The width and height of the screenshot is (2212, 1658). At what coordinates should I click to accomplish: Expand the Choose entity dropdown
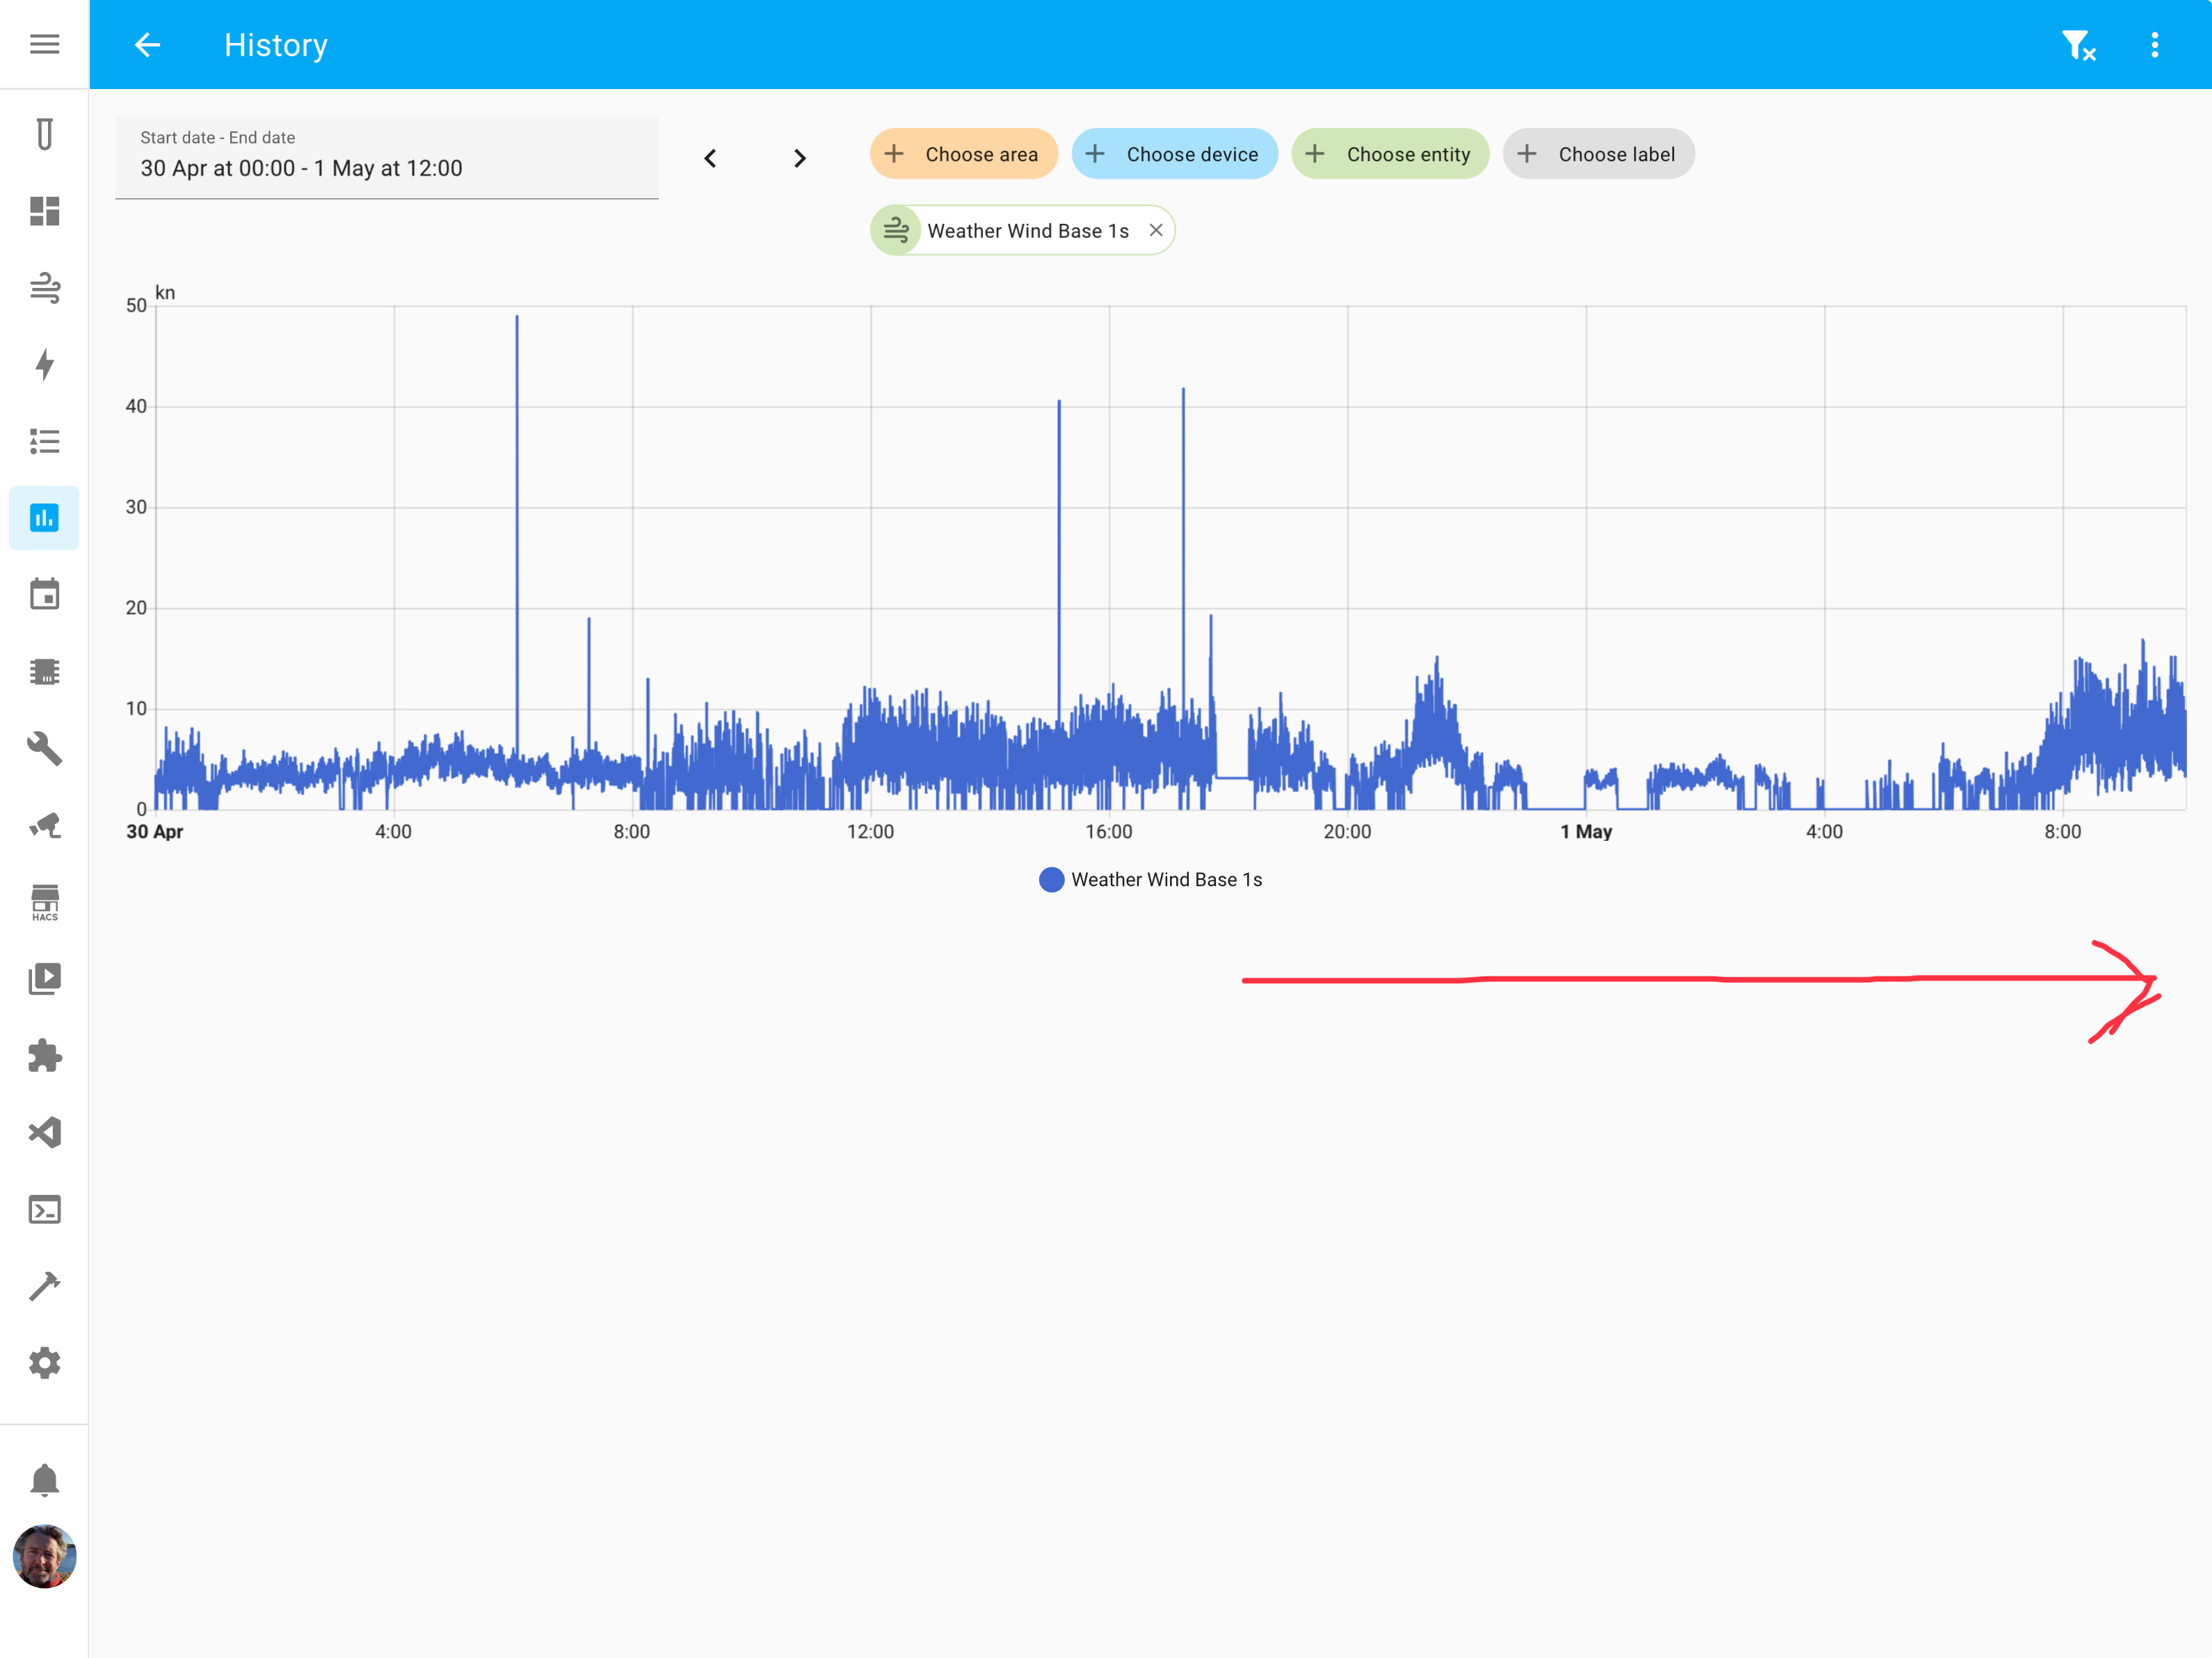(x=1390, y=154)
